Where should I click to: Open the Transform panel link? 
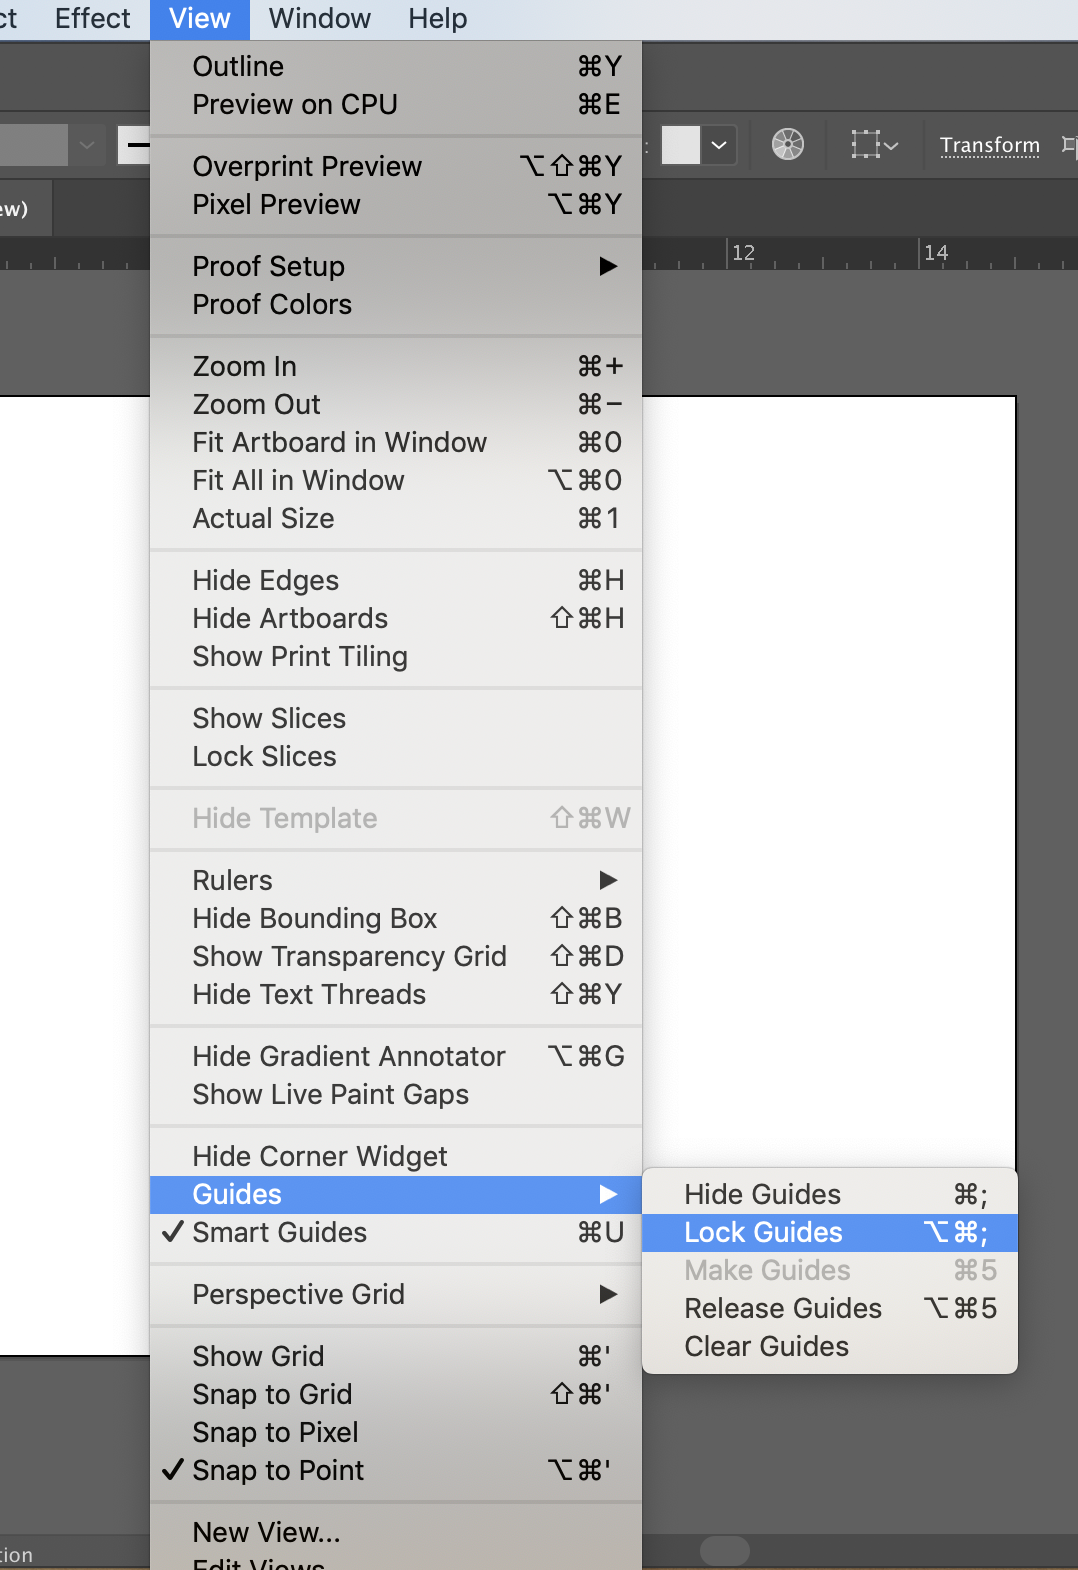989,145
